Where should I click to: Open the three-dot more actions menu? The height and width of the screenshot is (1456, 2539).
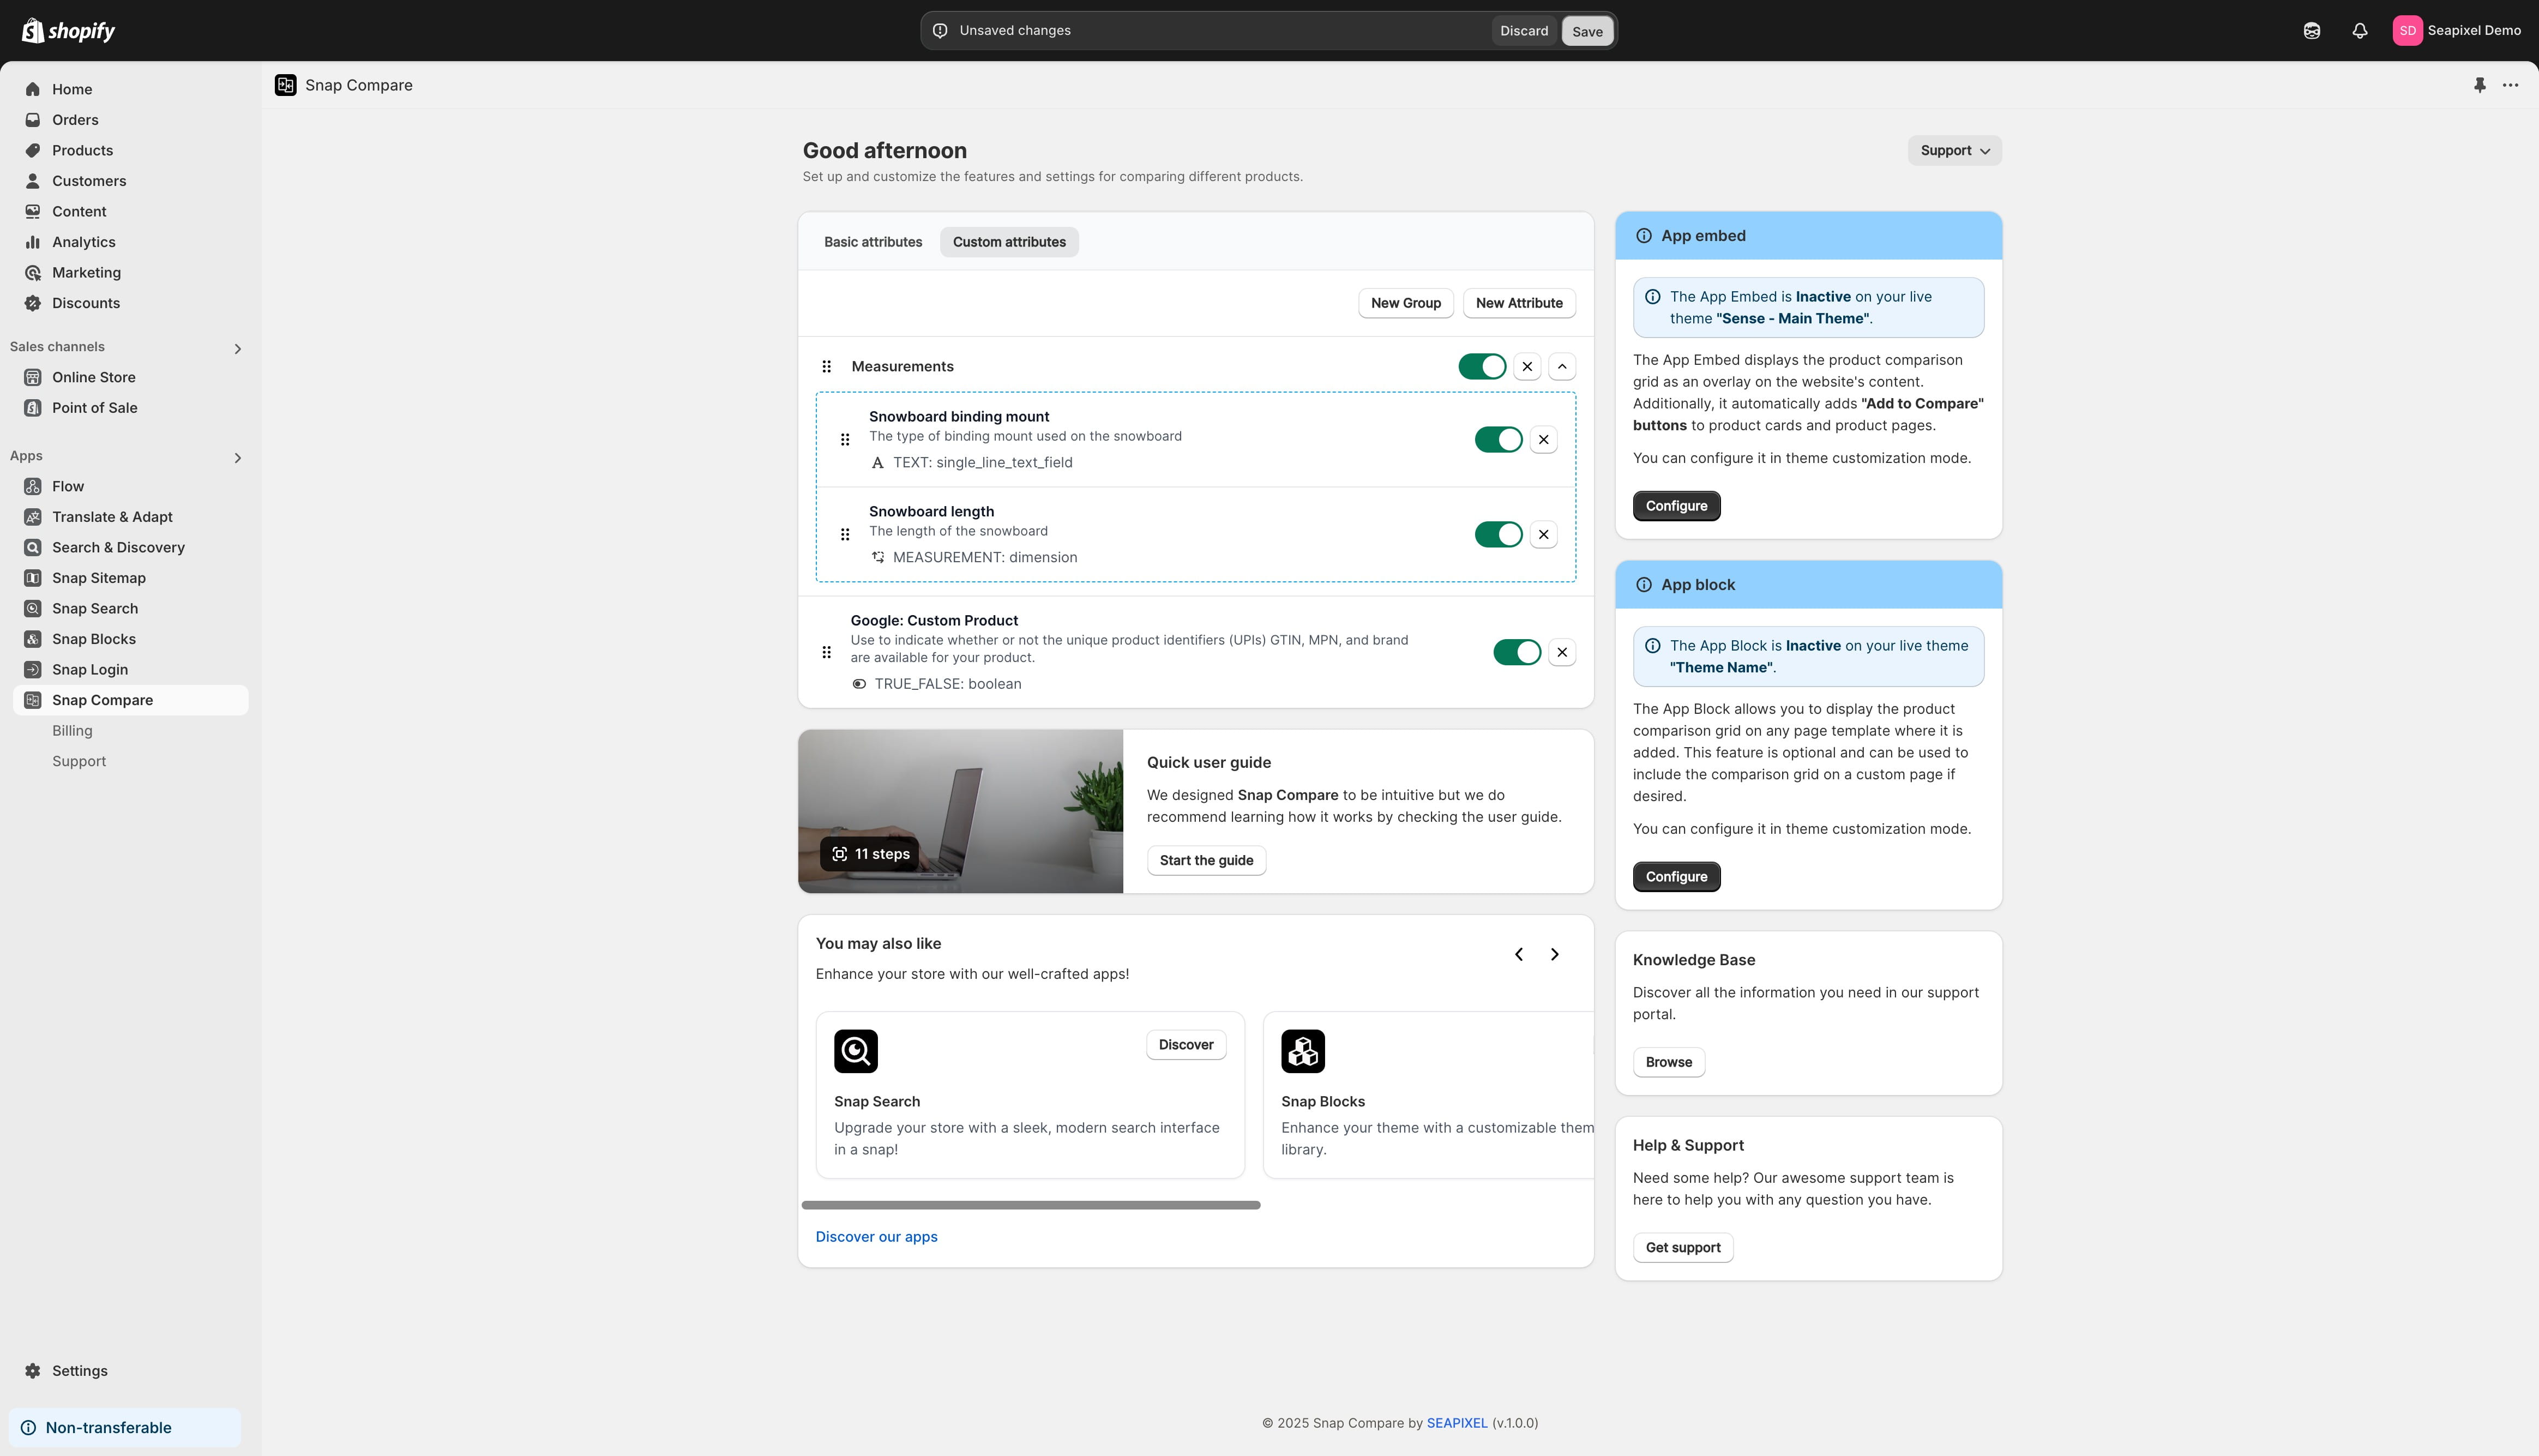point(2510,85)
